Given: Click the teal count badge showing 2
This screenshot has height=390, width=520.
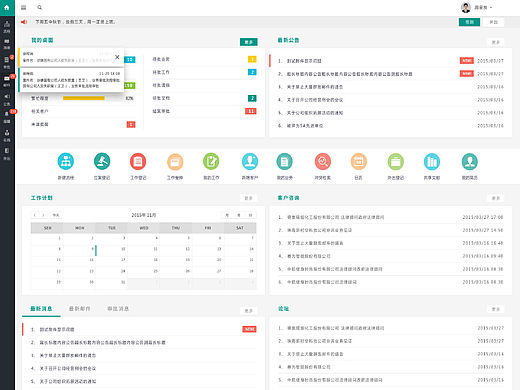Looking at the screenshot, I should (x=252, y=98).
